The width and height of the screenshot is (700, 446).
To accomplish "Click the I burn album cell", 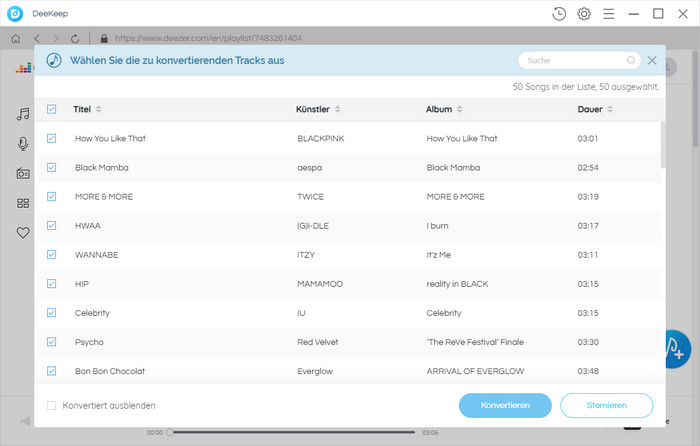I will pyautogui.click(x=437, y=225).
